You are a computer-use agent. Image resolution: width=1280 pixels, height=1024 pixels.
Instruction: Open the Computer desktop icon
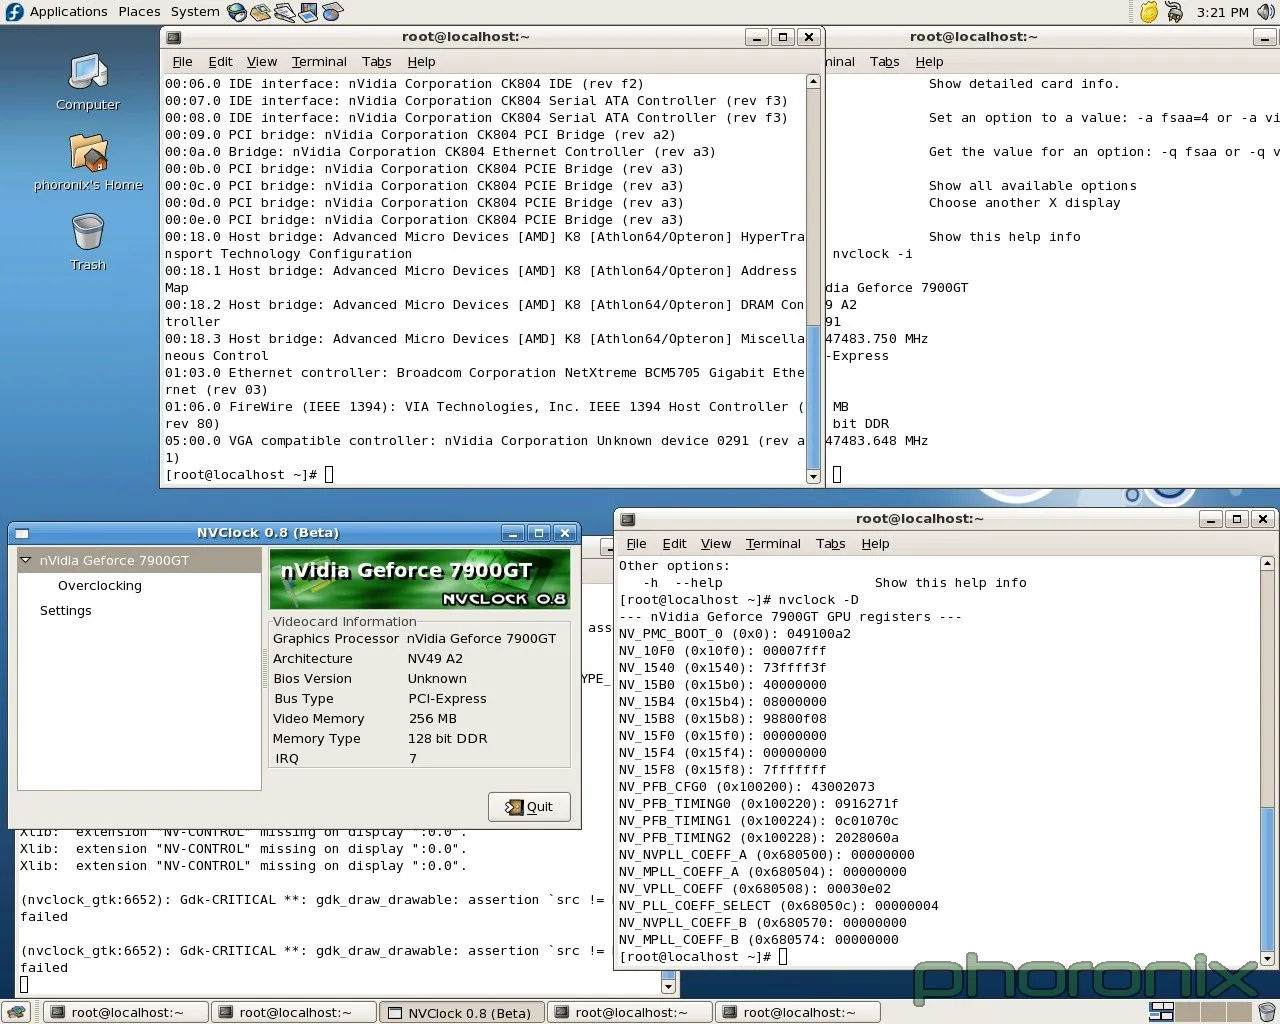[x=88, y=82]
